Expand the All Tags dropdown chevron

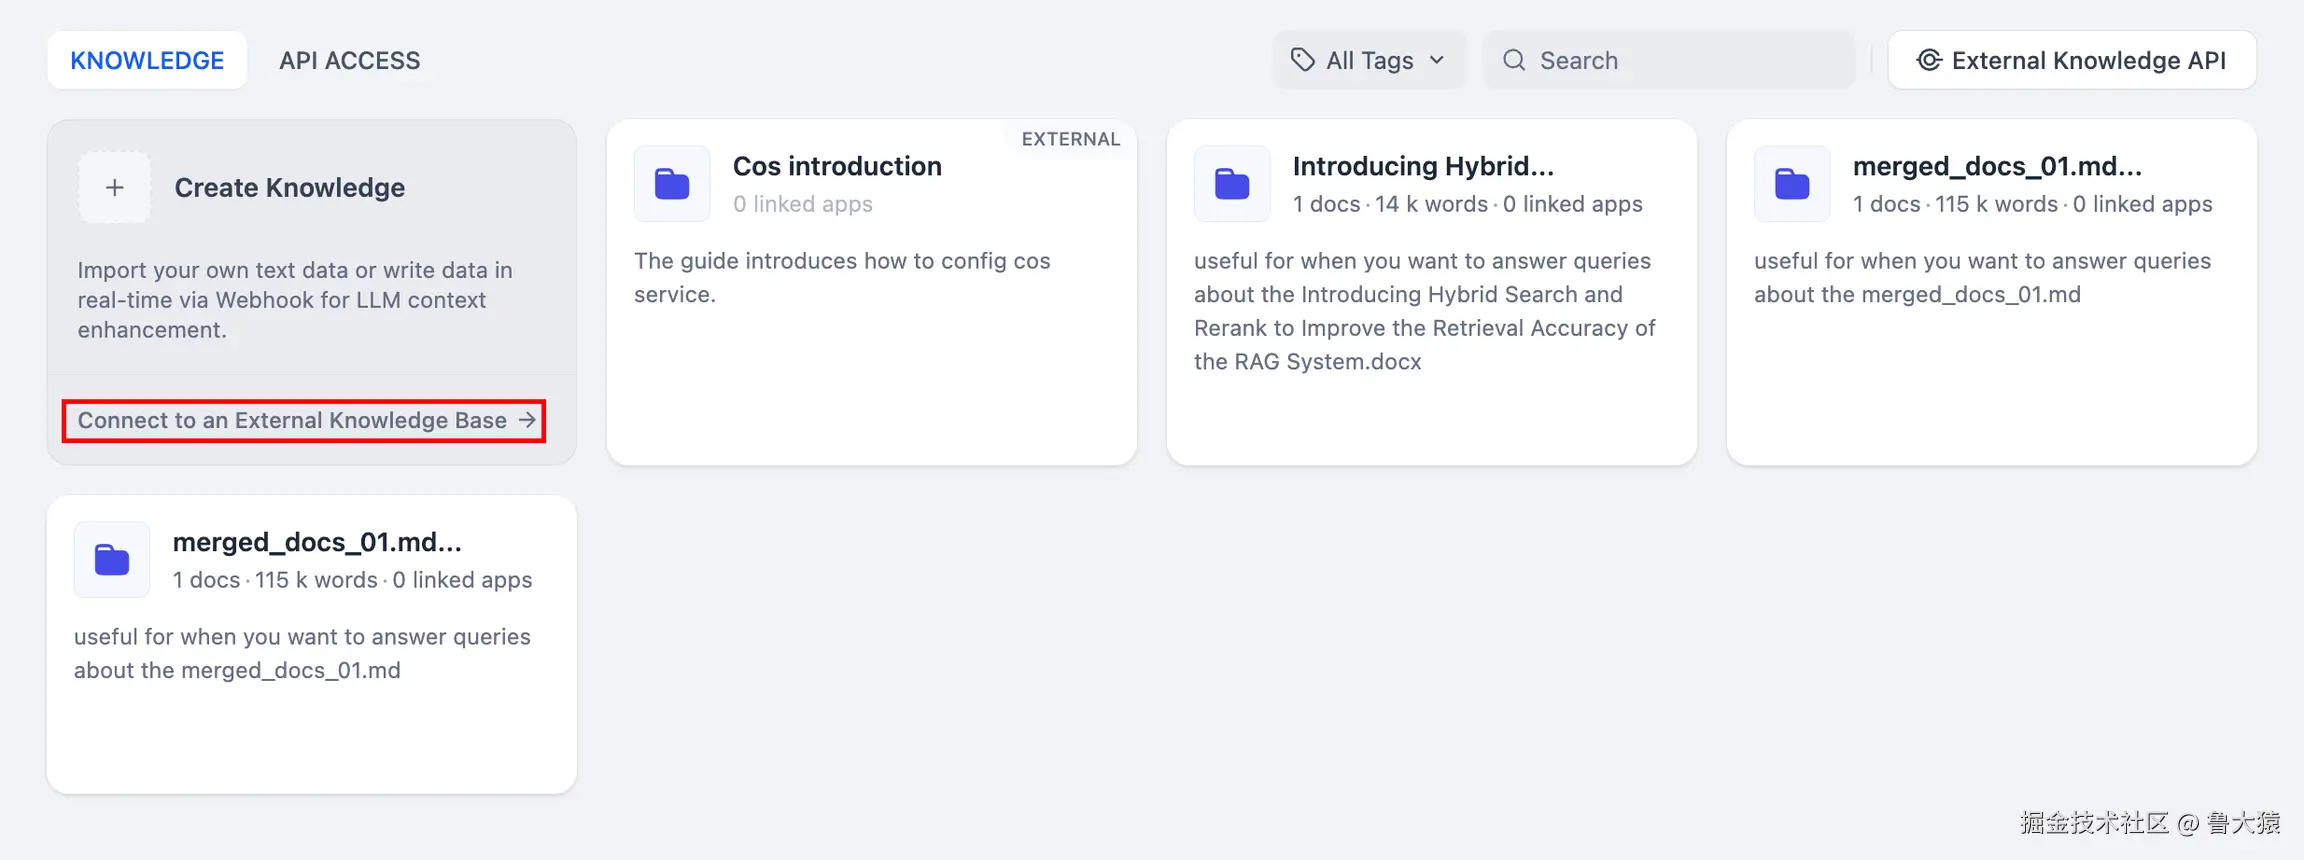click(1437, 60)
